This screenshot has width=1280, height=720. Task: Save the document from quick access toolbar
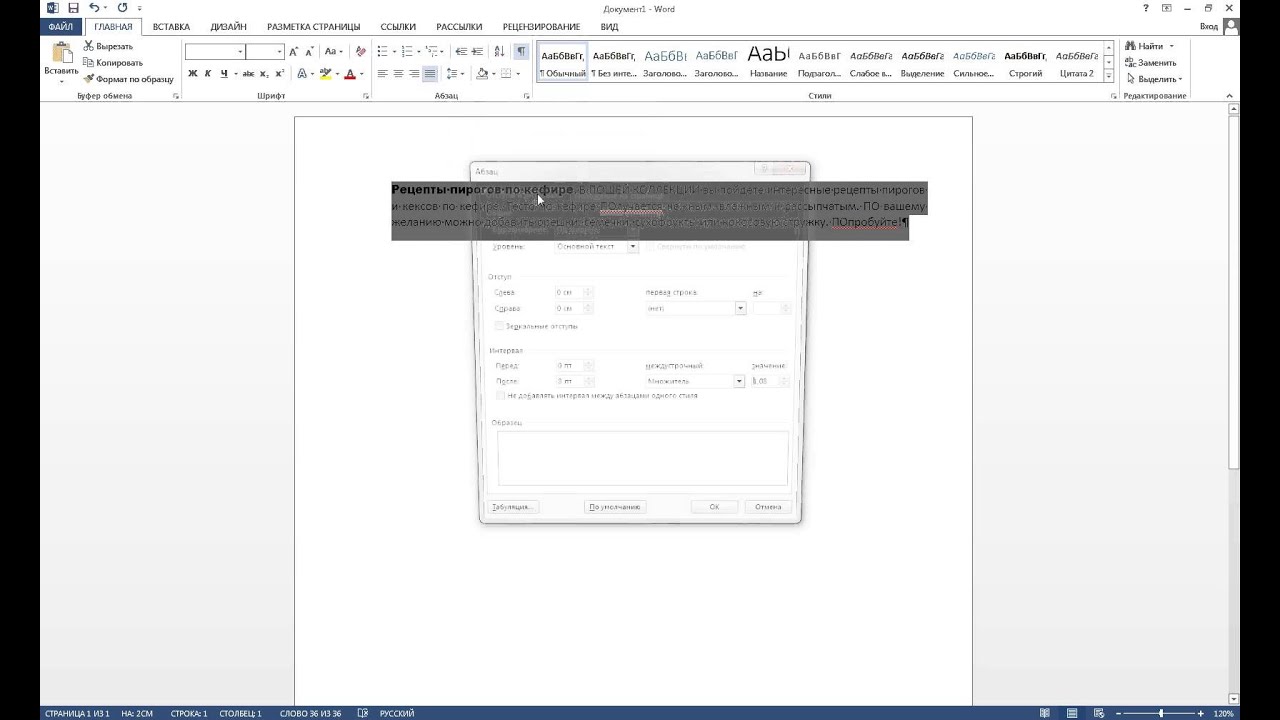coord(73,8)
